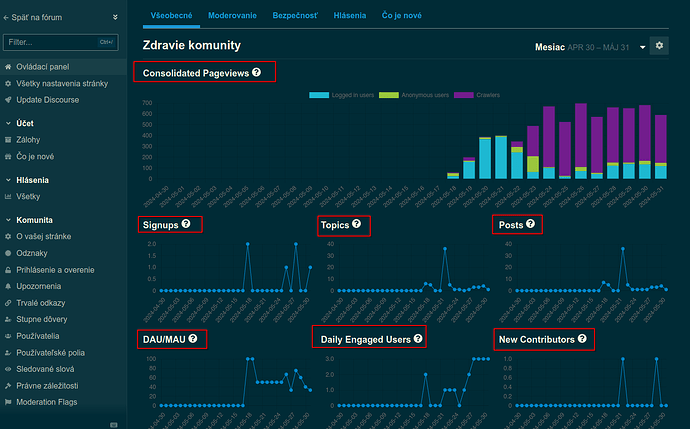The width and height of the screenshot is (690, 429).
Task: Toggle Anonymous users legend series
Action: (x=414, y=95)
